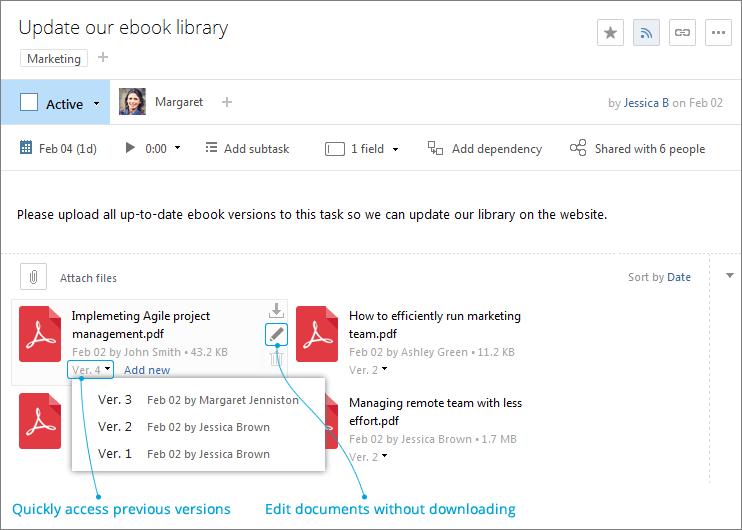This screenshot has height=530, width=742.
Task: Expand Ver. 2 dropdown under Managing remote team
Action: point(384,456)
